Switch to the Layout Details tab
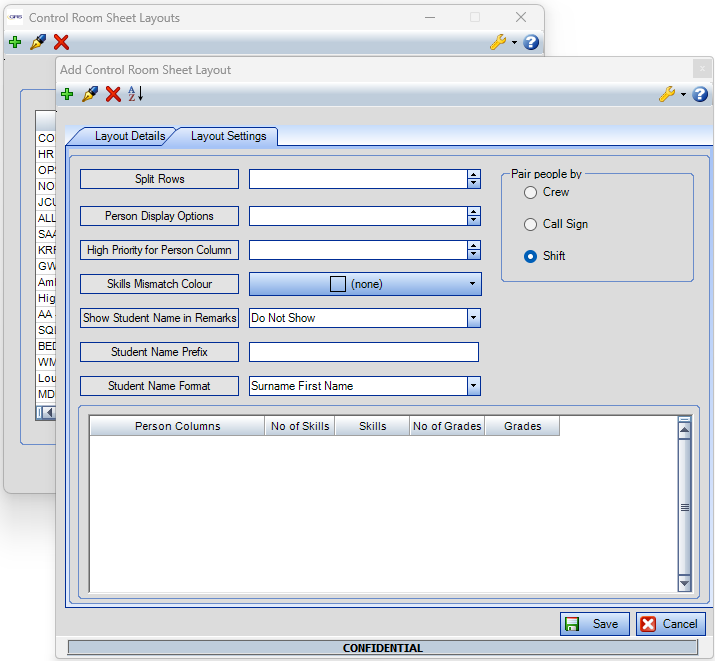The height and width of the screenshot is (661, 715). pyautogui.click(x=129, y=136)
